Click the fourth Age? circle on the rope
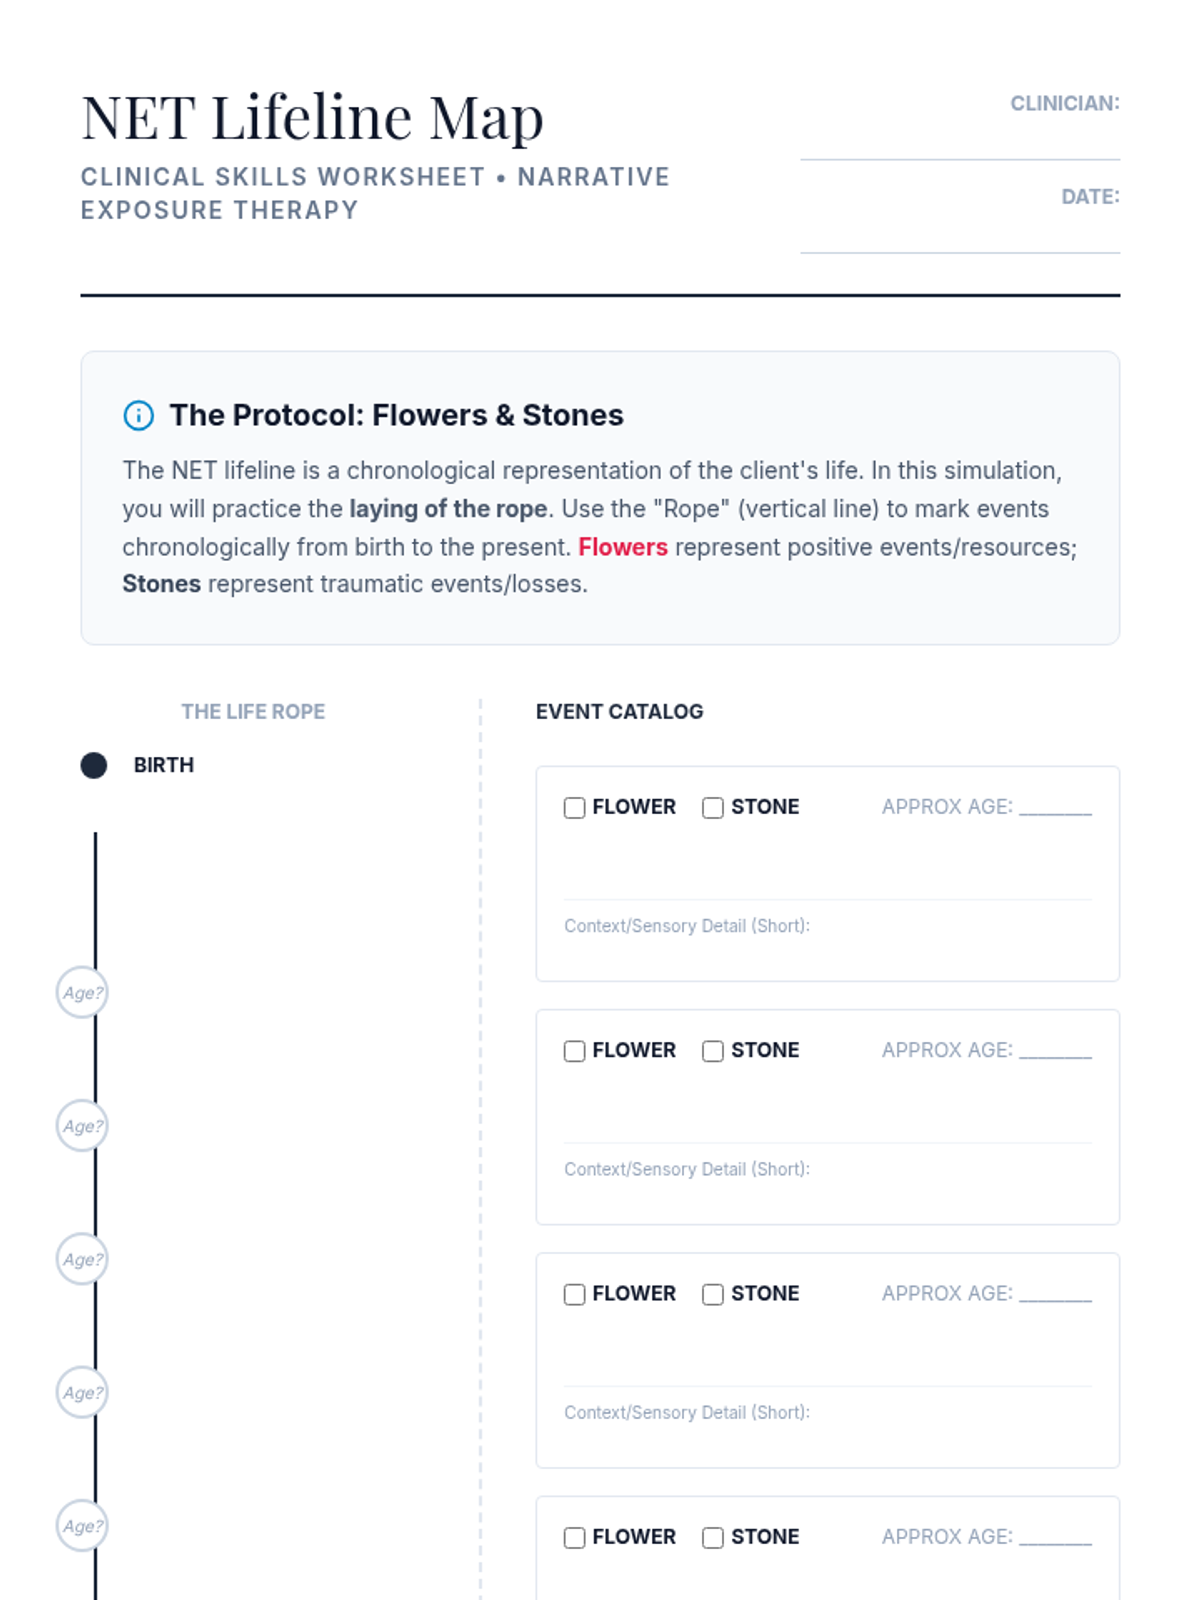Viewport: 1200px width, 1600px height. 82,1392
